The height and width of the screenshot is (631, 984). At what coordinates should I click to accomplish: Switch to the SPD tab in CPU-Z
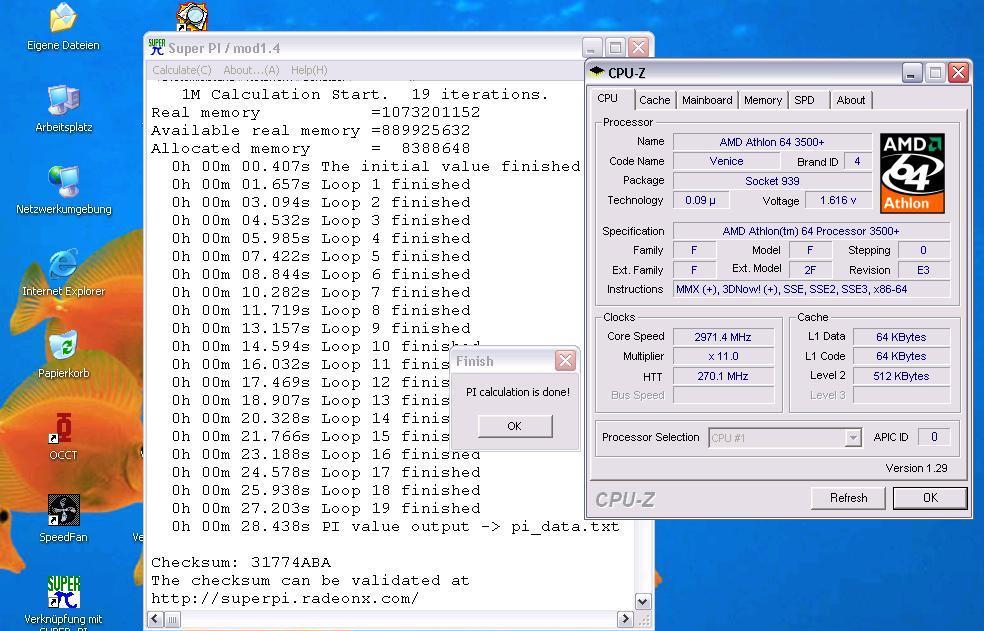click(x=805, y=100)
